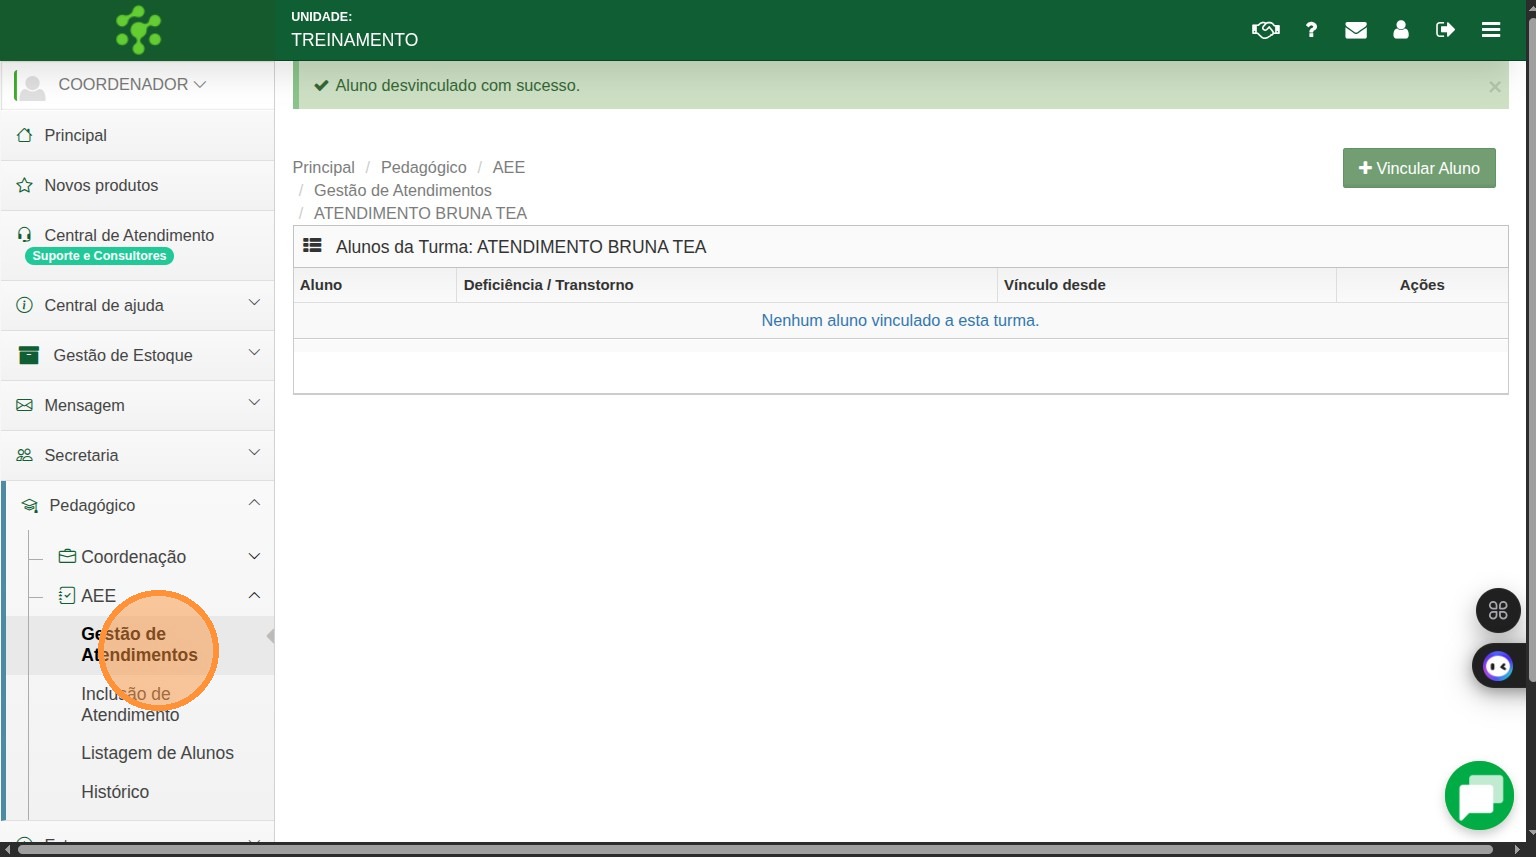The image size is (1536, 857).
Task: Click the Principal breadcrumb link
Action: [x=323, y=167]
